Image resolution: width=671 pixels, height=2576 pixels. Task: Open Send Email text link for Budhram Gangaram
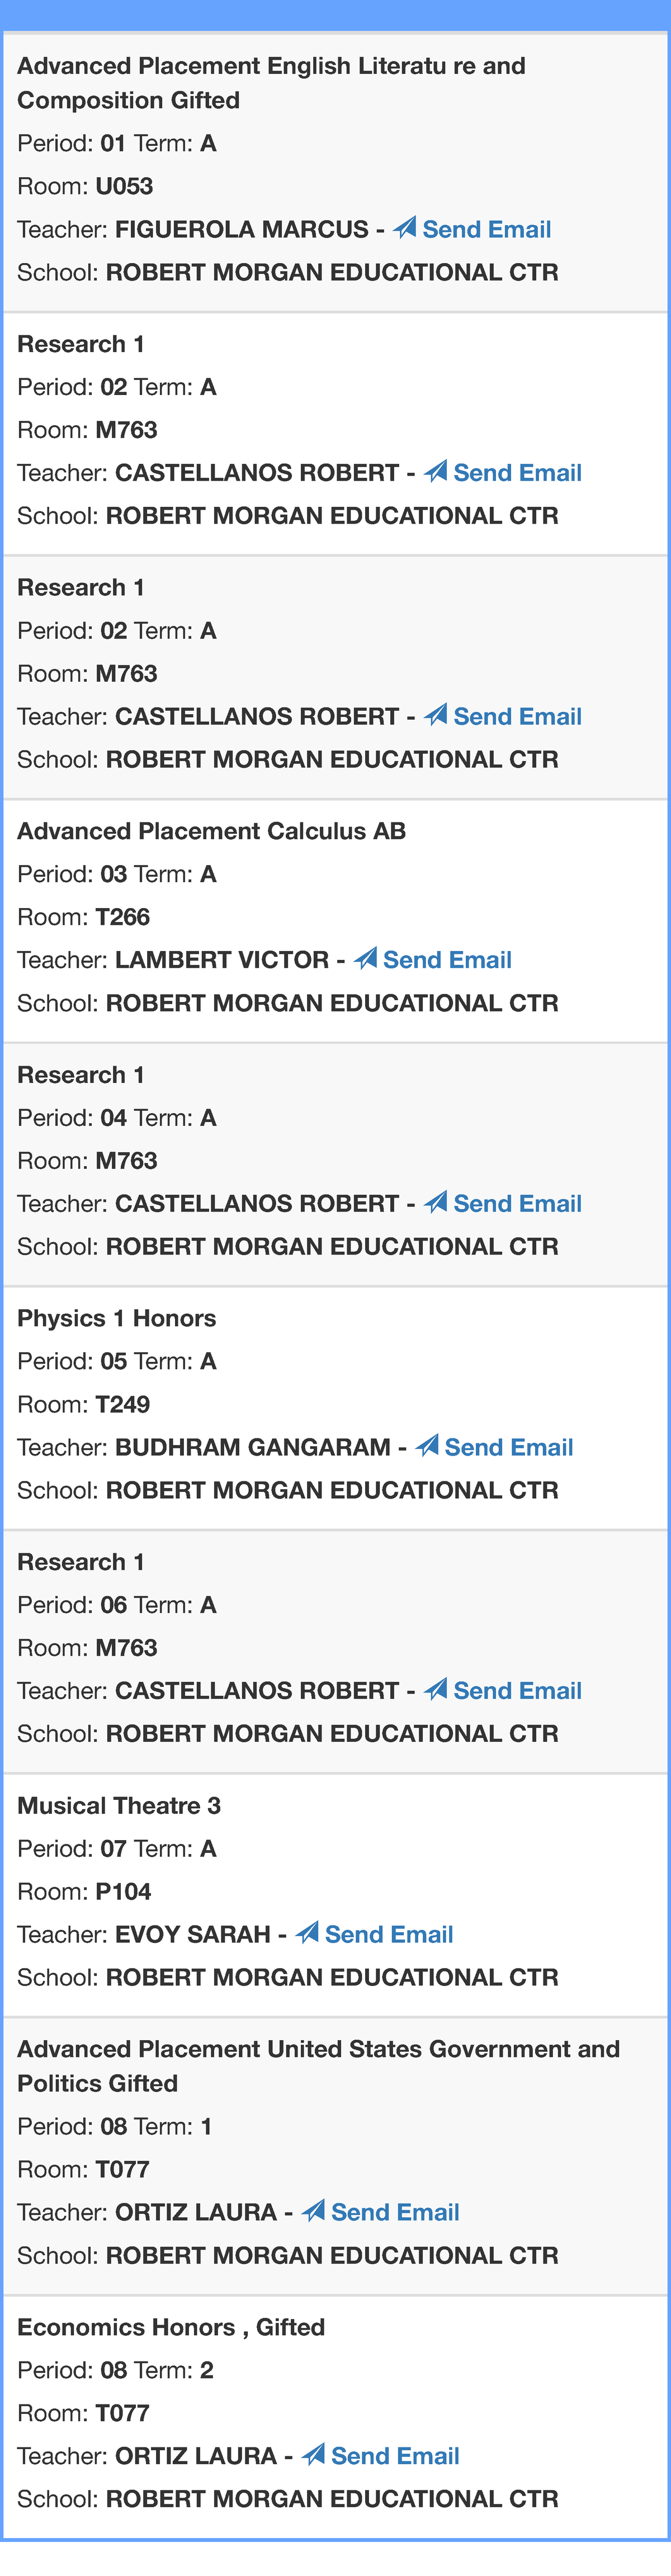509,1447
